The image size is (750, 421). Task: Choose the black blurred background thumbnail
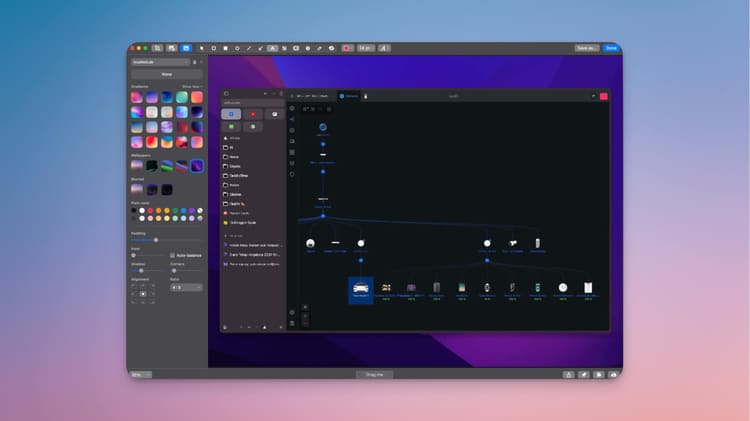(166, 189)
